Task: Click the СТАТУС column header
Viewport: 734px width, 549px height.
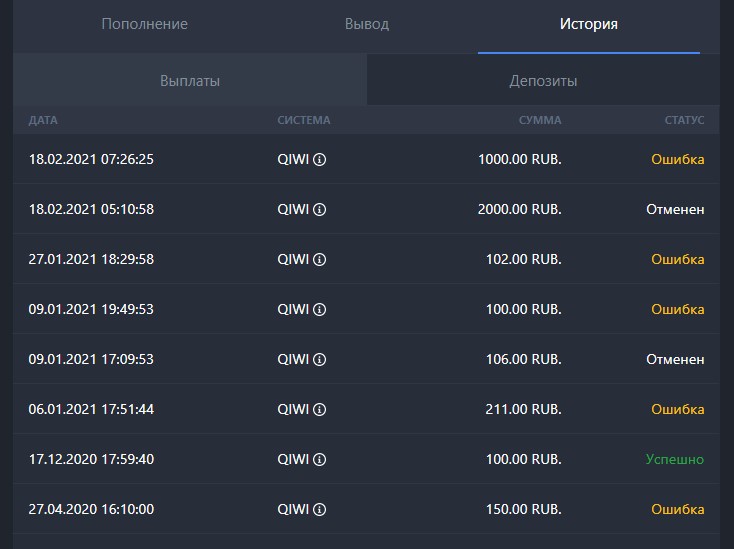Action: [684, 120]
